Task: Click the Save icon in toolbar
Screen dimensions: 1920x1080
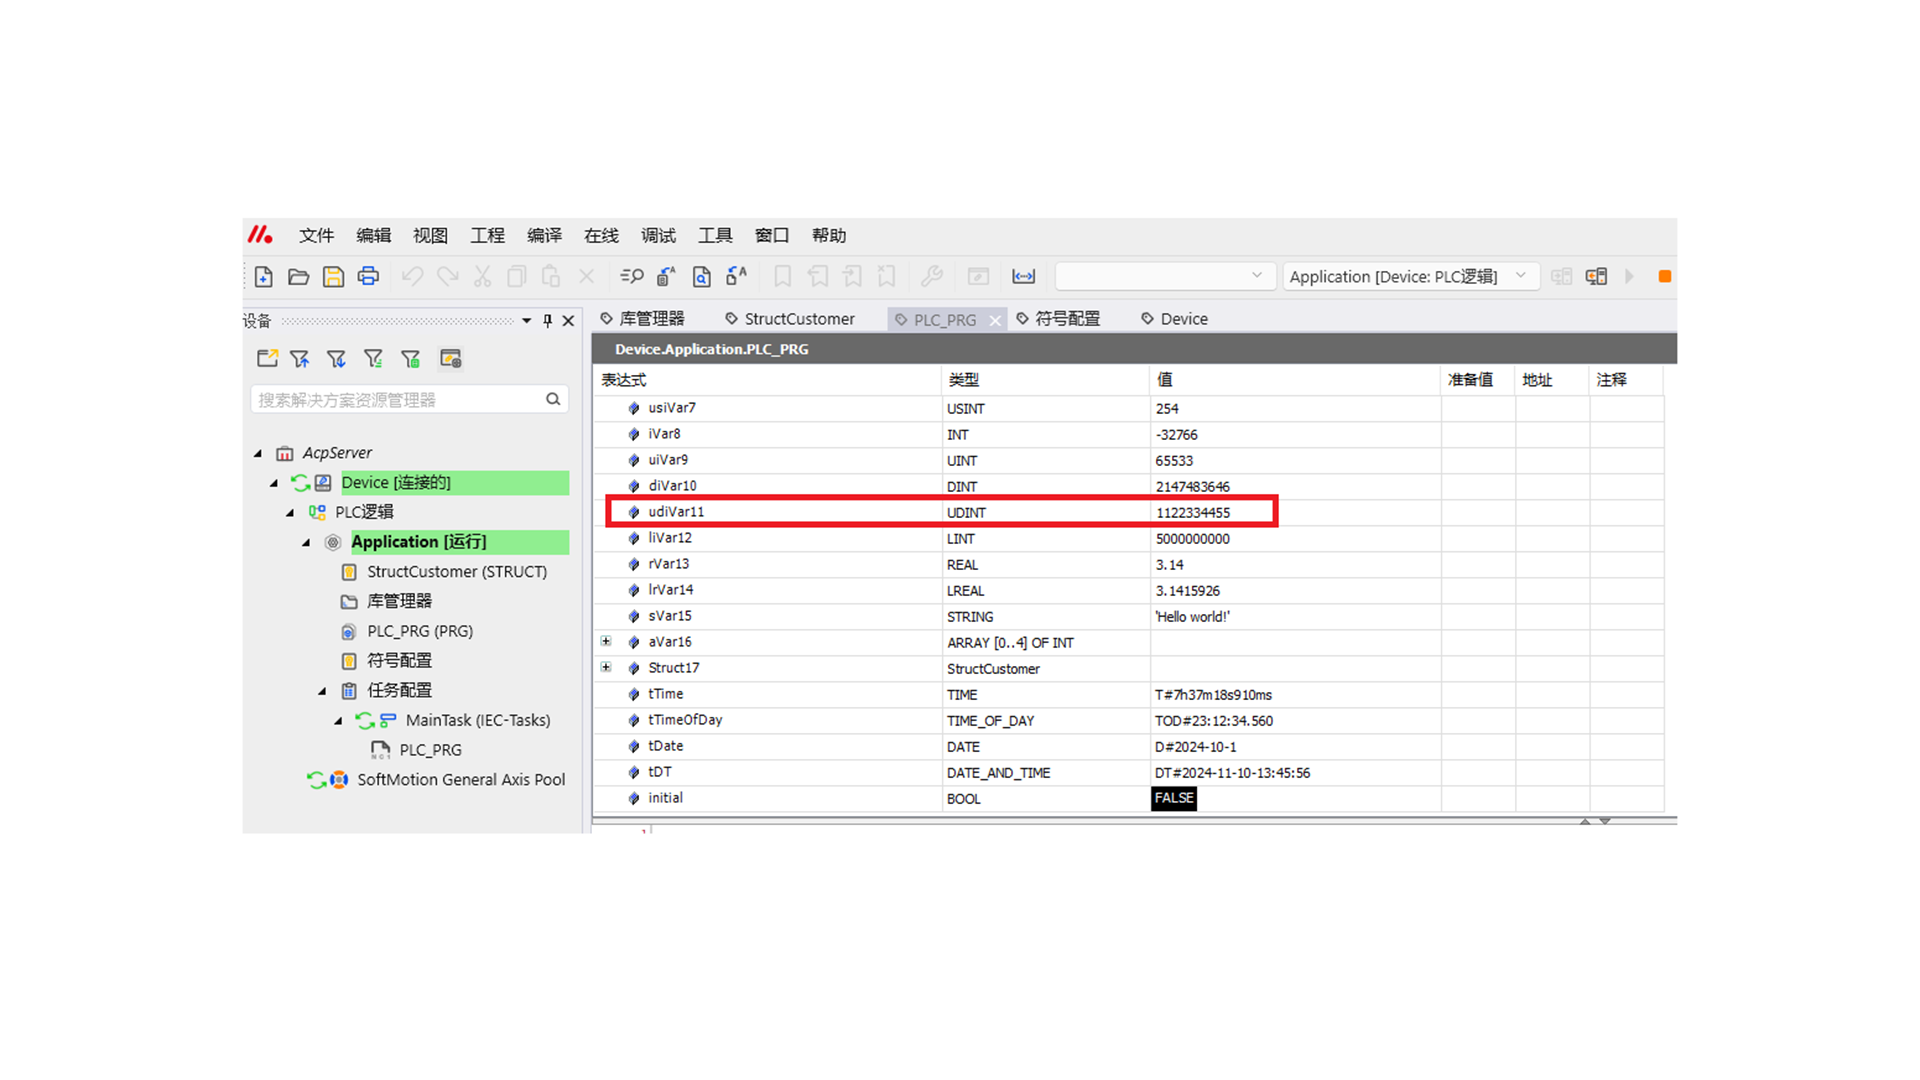Action: pos(333,277)
